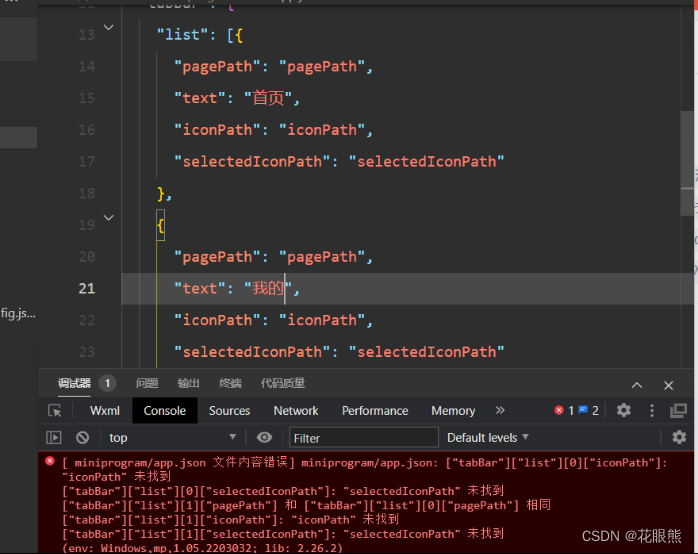Select the 调试器 panel tab
Image resolution: width=698 pixels, height=554 pixels.
(x=74, y=383)
